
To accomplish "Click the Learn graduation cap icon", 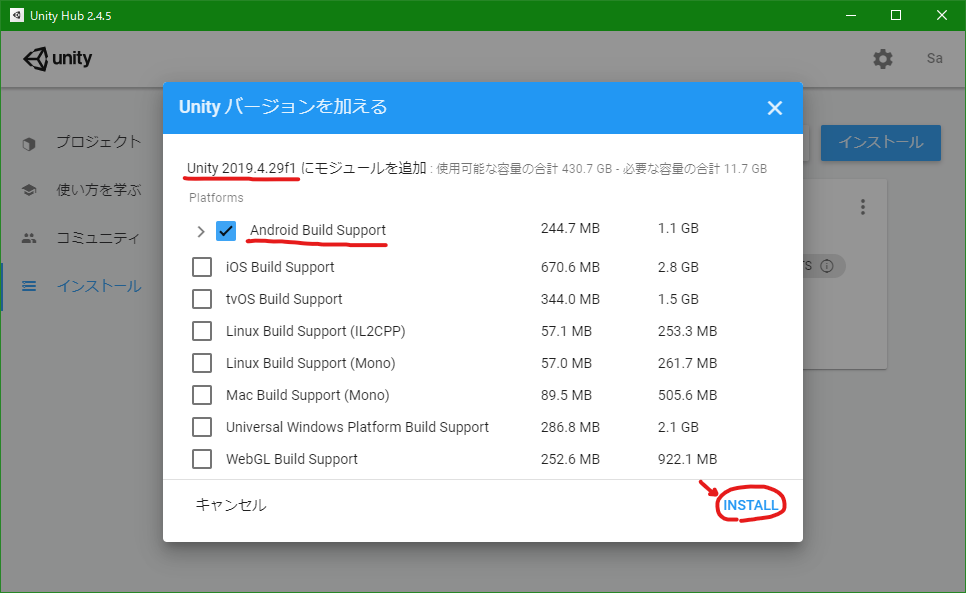I will pyautogui.click(x=29, y=190).
